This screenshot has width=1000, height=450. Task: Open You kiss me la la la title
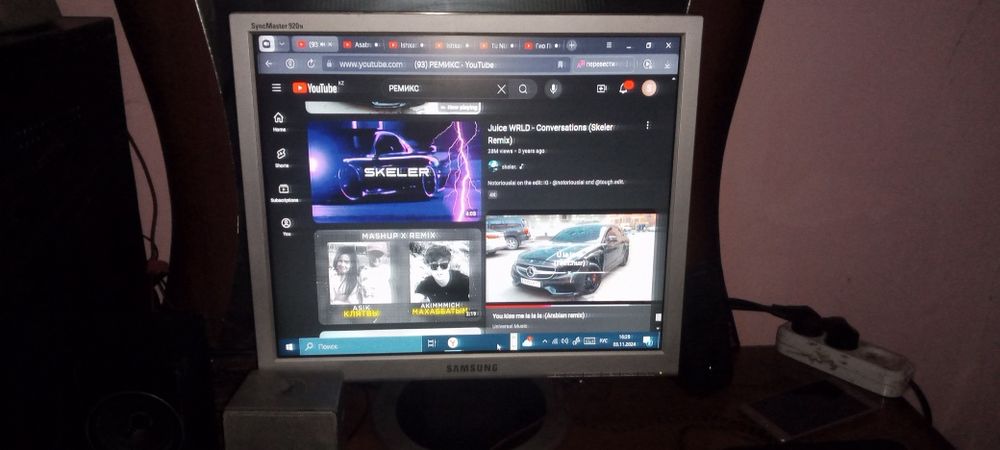click(x=539, y=315)
